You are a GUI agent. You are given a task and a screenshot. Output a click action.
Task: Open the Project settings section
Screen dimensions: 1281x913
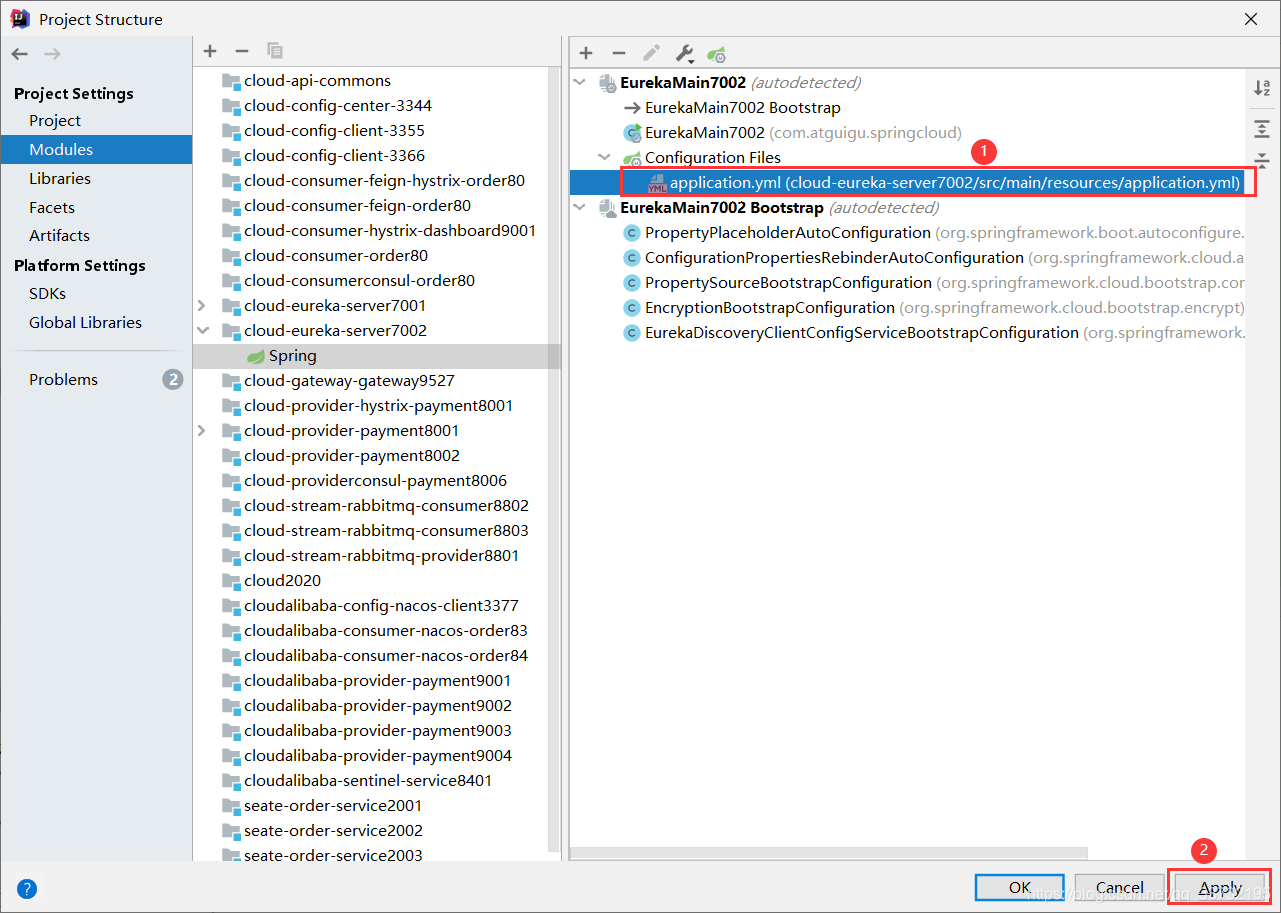(x=55, y=121)
